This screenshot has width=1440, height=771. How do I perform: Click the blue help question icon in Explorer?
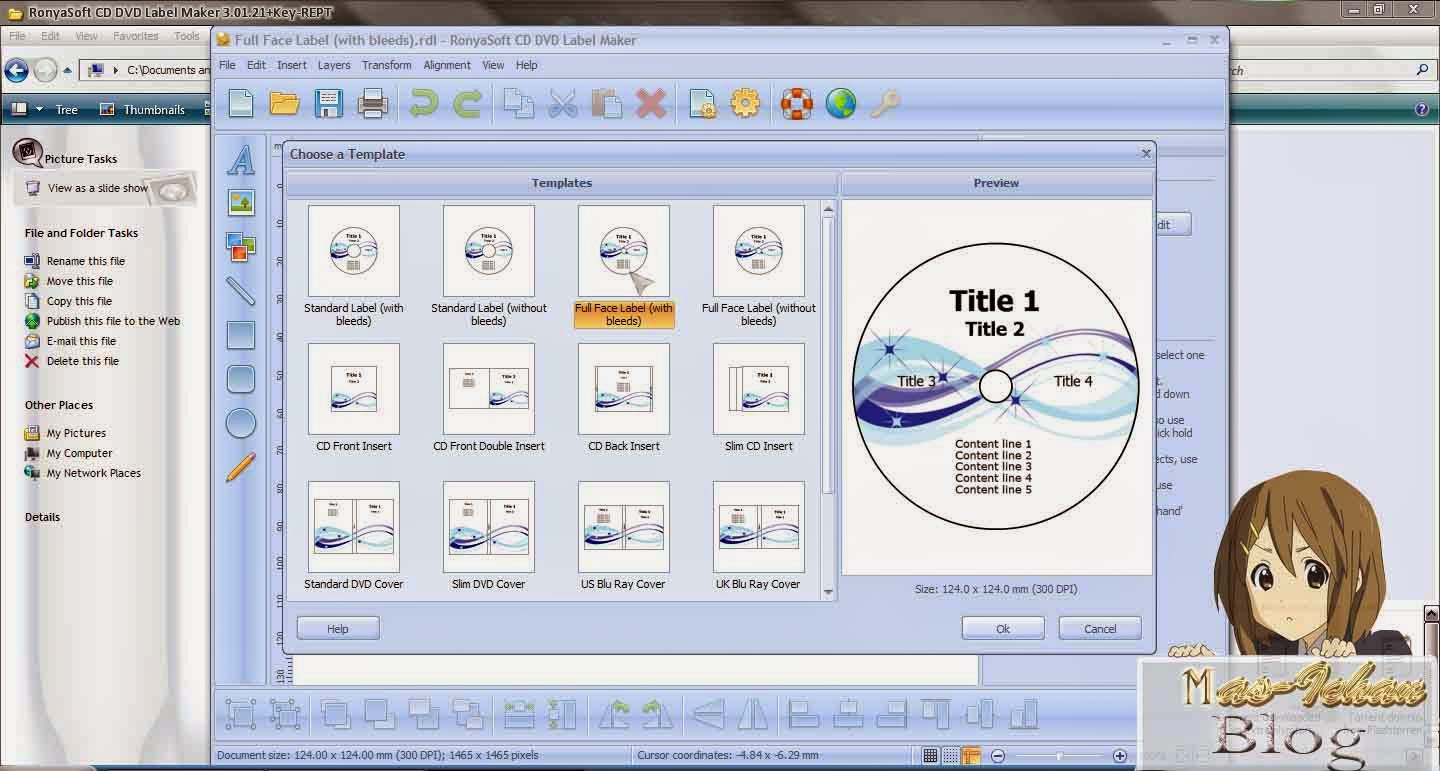(x=1421, y=109)
